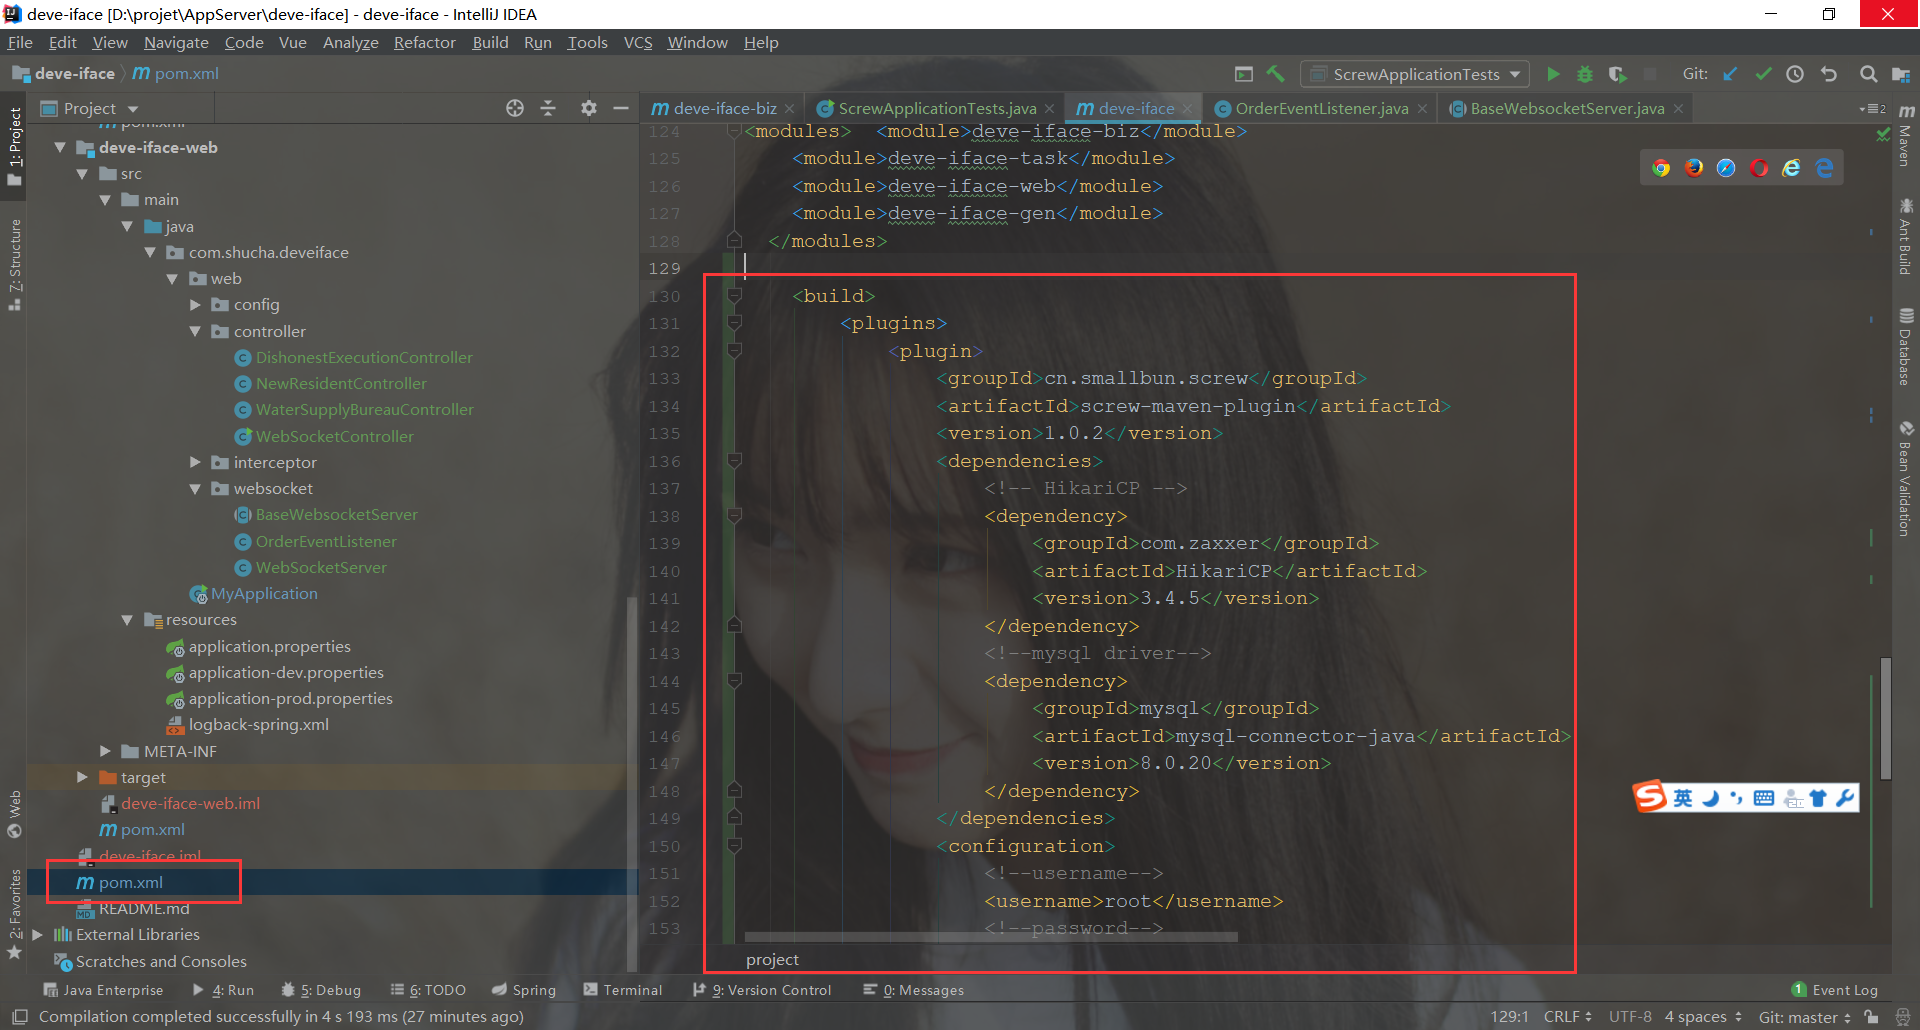The height and width of the screenshot is (1030, 1920).
Task: Update project from Git with blue arrow icon
Action: click(x=1731, y=73)
